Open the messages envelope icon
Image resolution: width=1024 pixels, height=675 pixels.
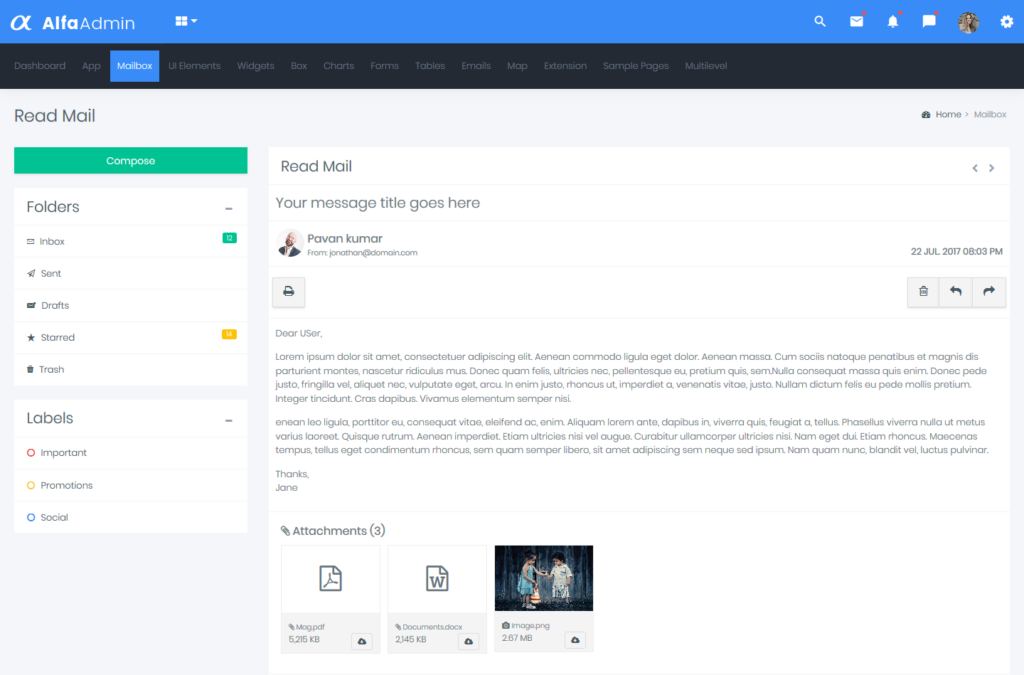(856, 20)
